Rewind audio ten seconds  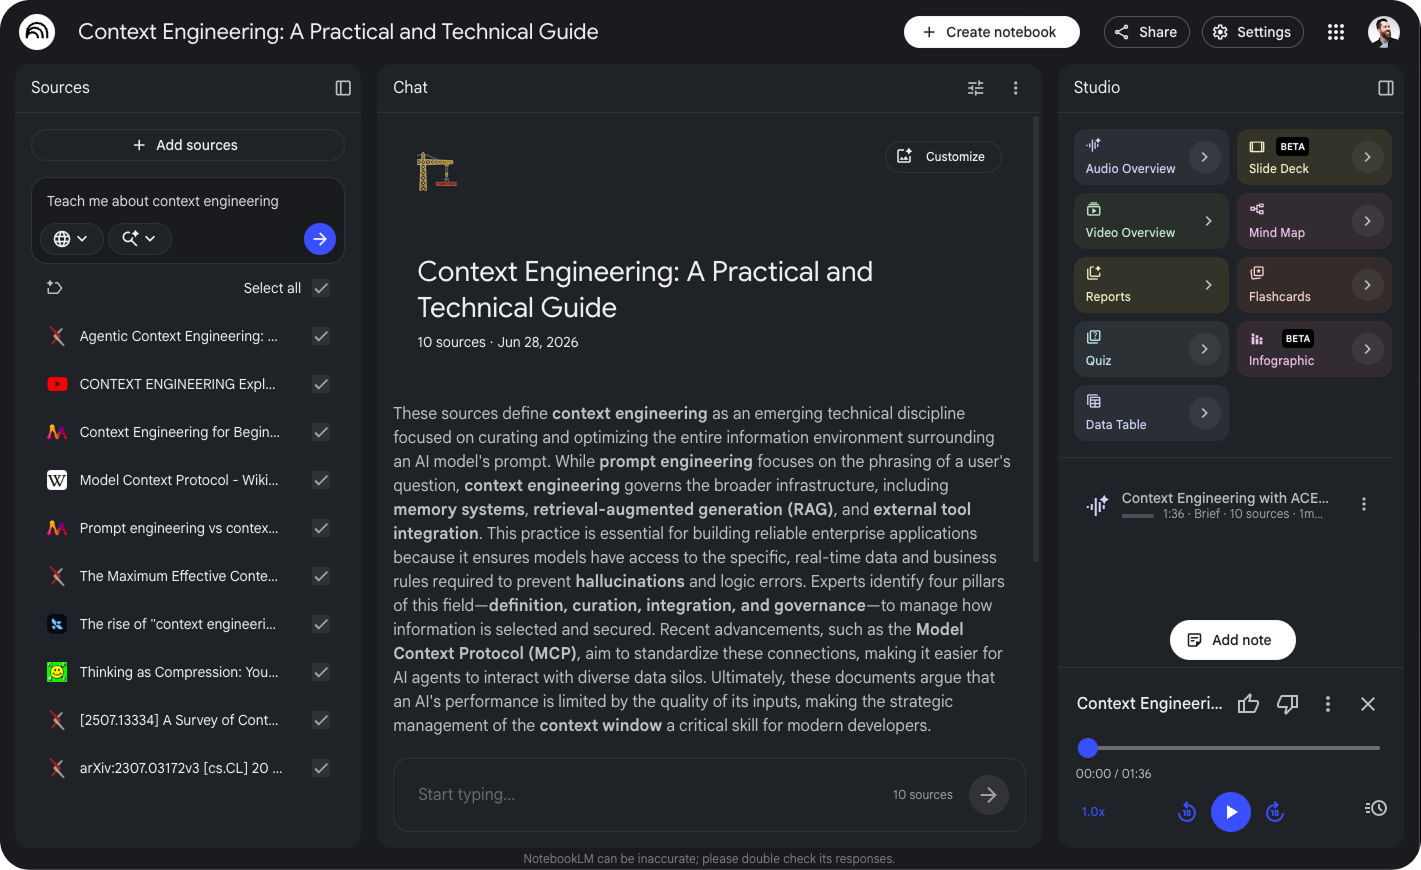tap(1187, 812)
